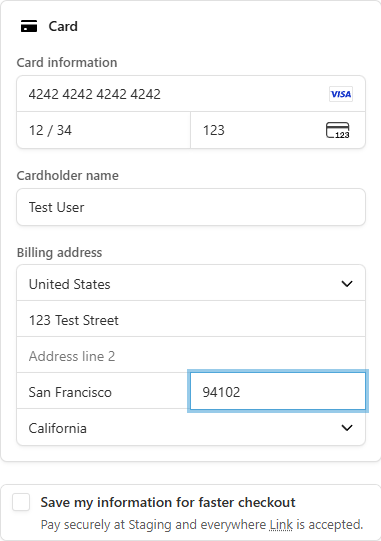
Task: Click the address field 123 Test Street
Action: coord(191,319)
